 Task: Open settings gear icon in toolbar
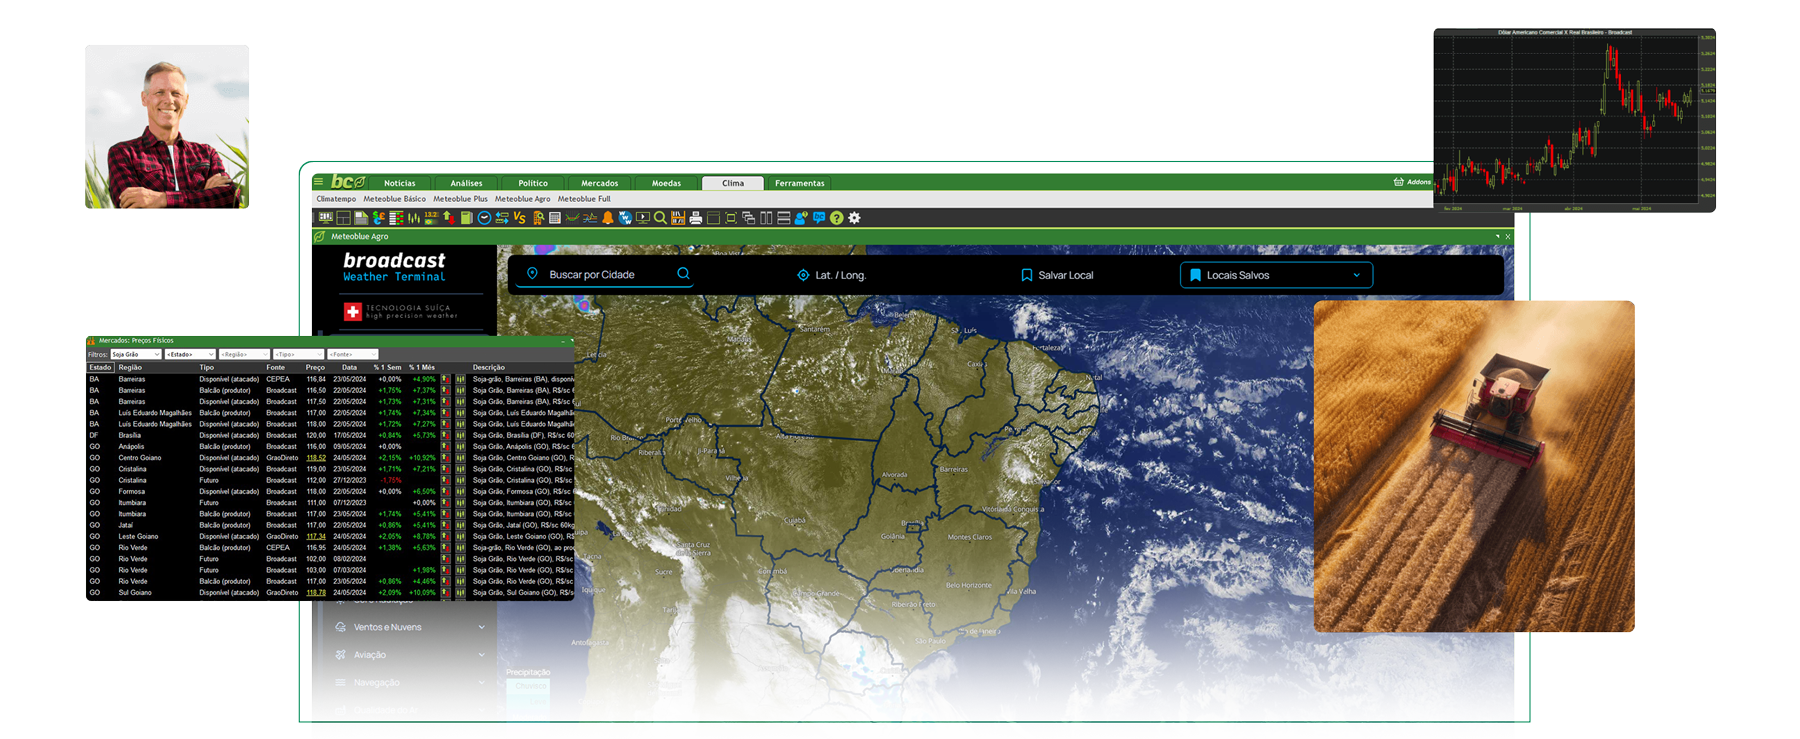coord(854,218)
